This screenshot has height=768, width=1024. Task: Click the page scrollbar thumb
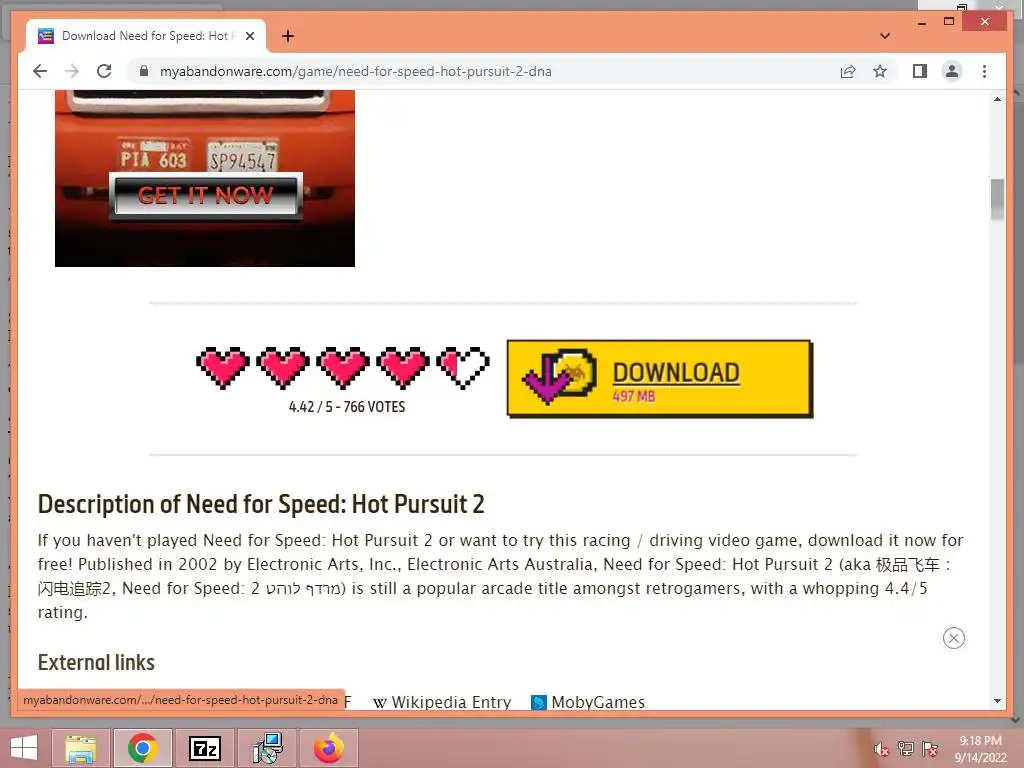(x=997, y=200)
